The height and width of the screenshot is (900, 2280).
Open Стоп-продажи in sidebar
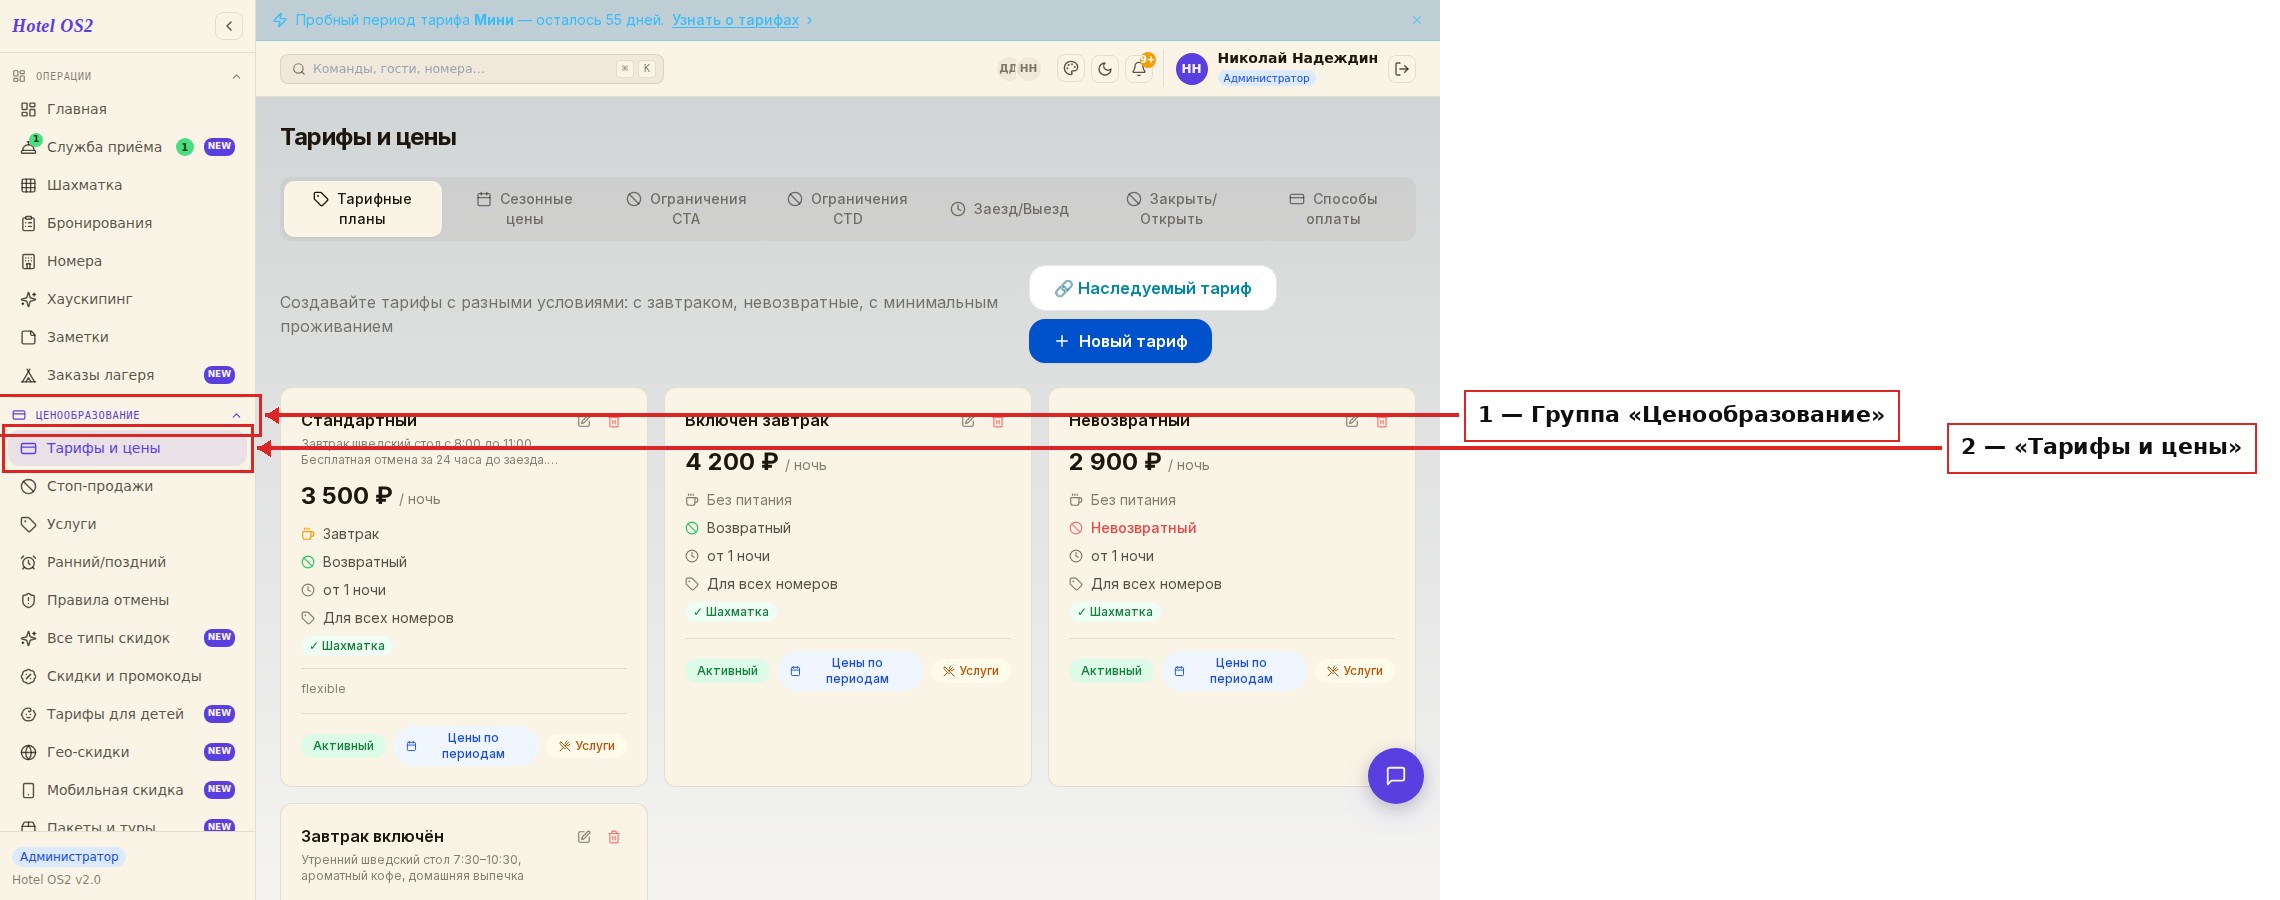pos(127,486)
